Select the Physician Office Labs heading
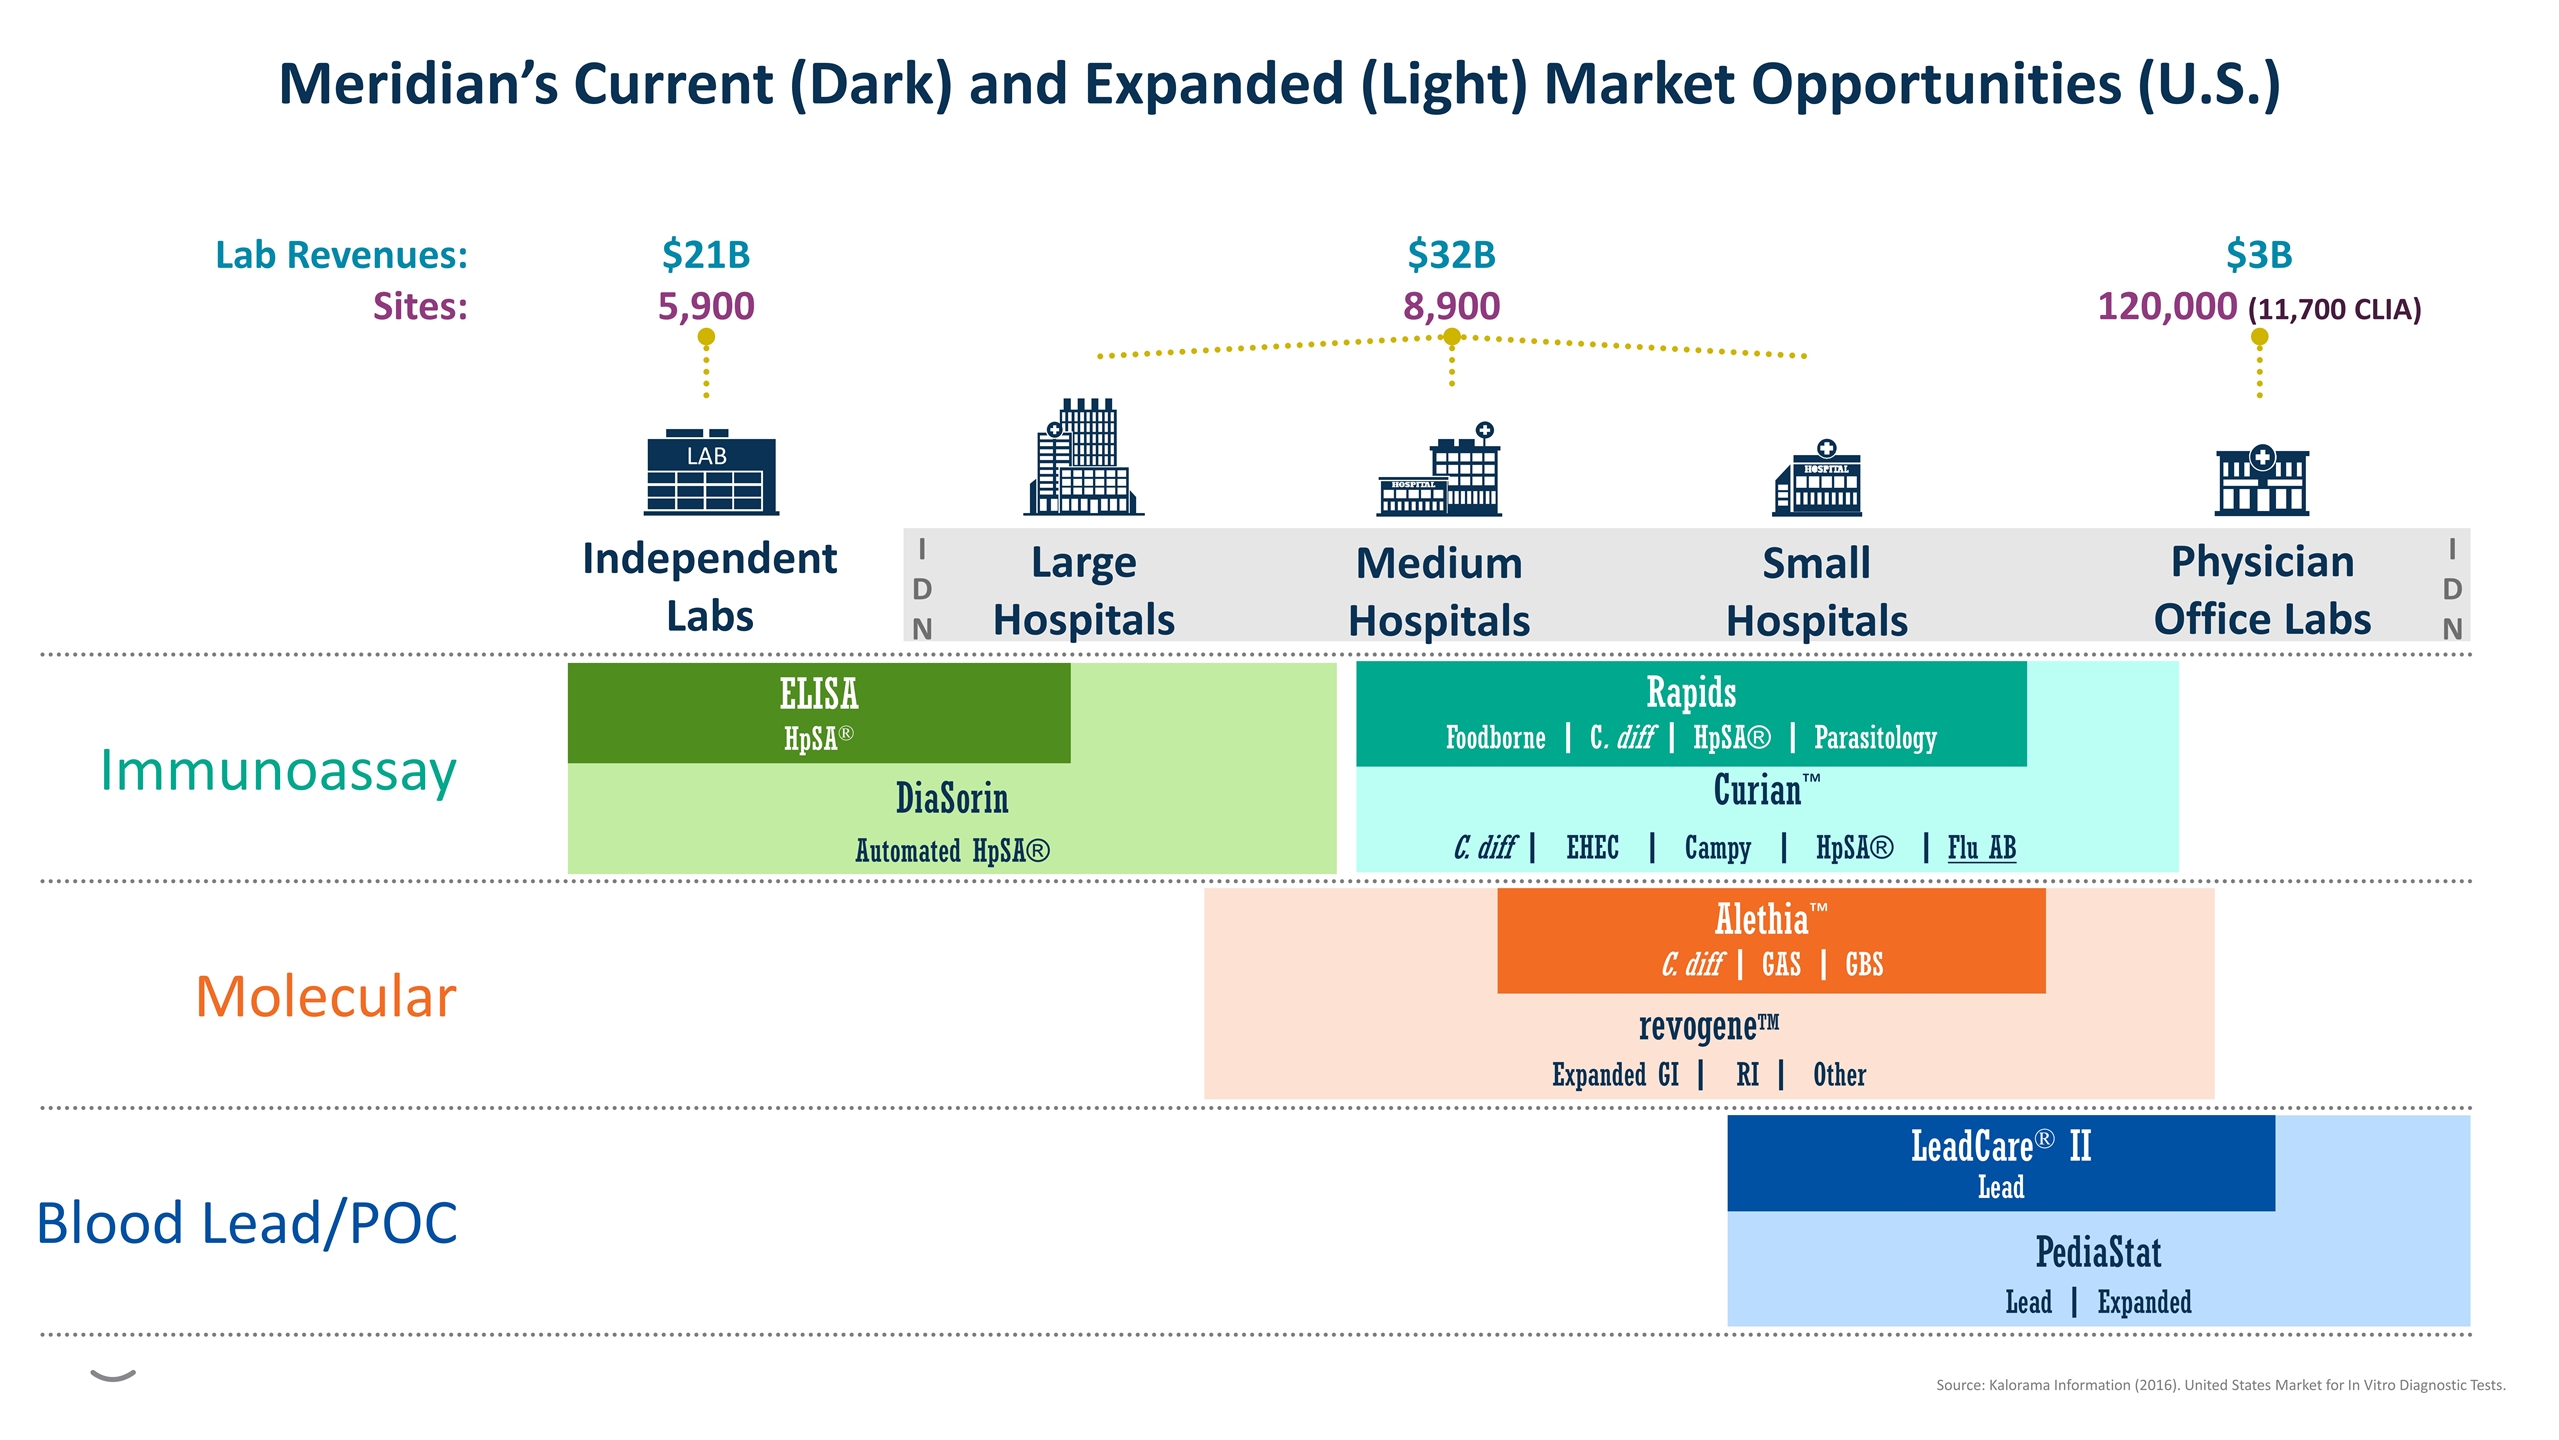This screenshot has height=1440, width=2559. point(2262,590)
